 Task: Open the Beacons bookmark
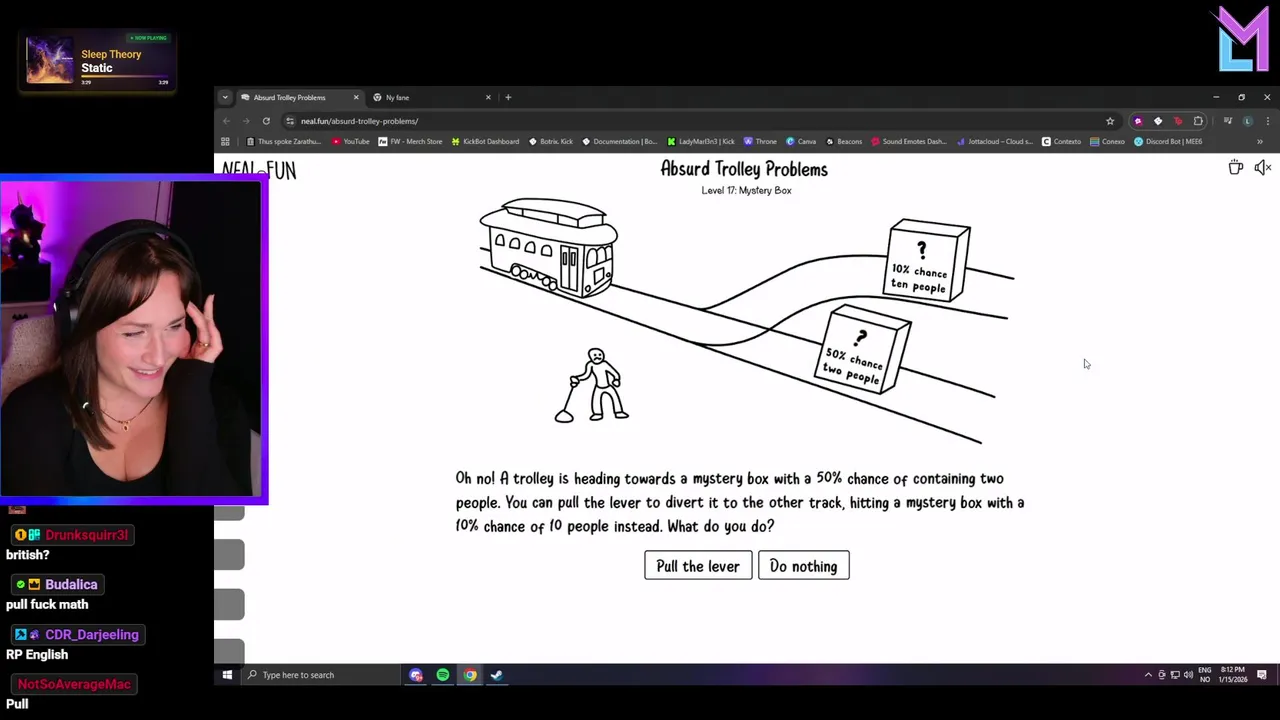843,141
